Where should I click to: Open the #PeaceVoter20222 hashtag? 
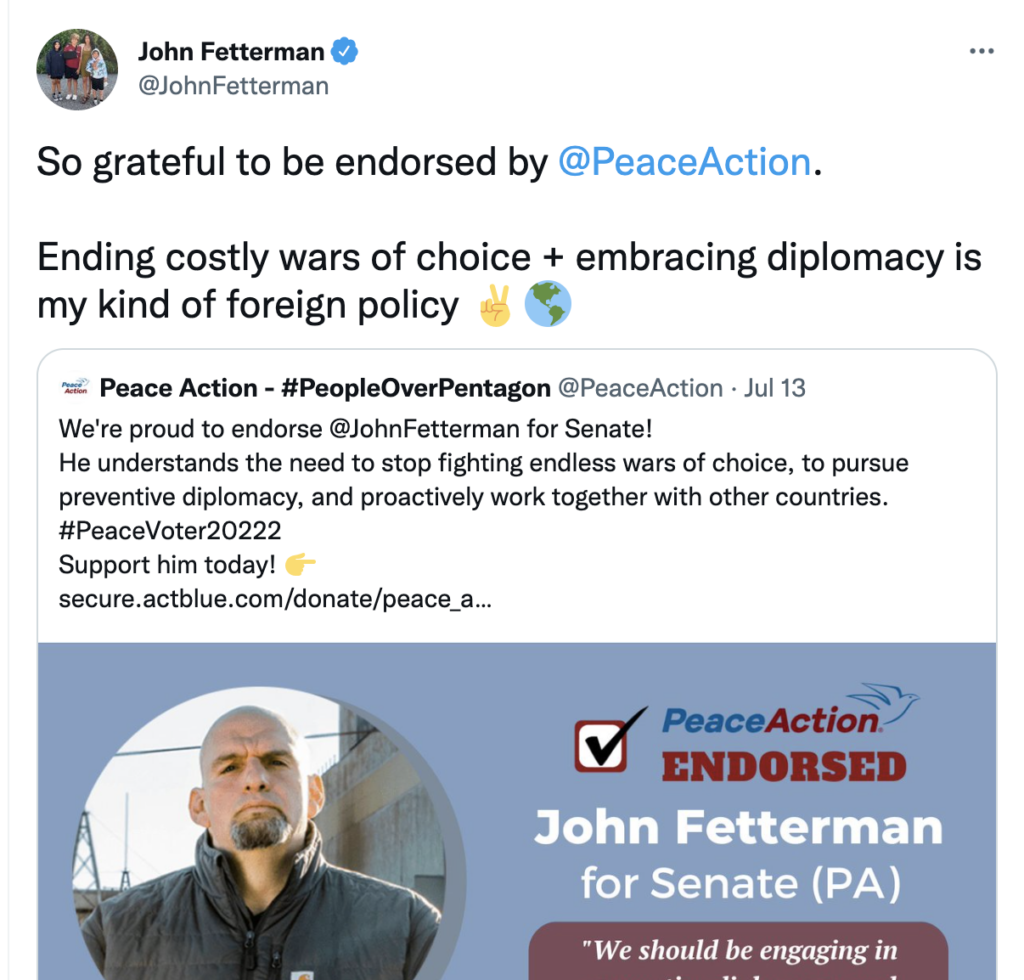[x=170, y=530]
